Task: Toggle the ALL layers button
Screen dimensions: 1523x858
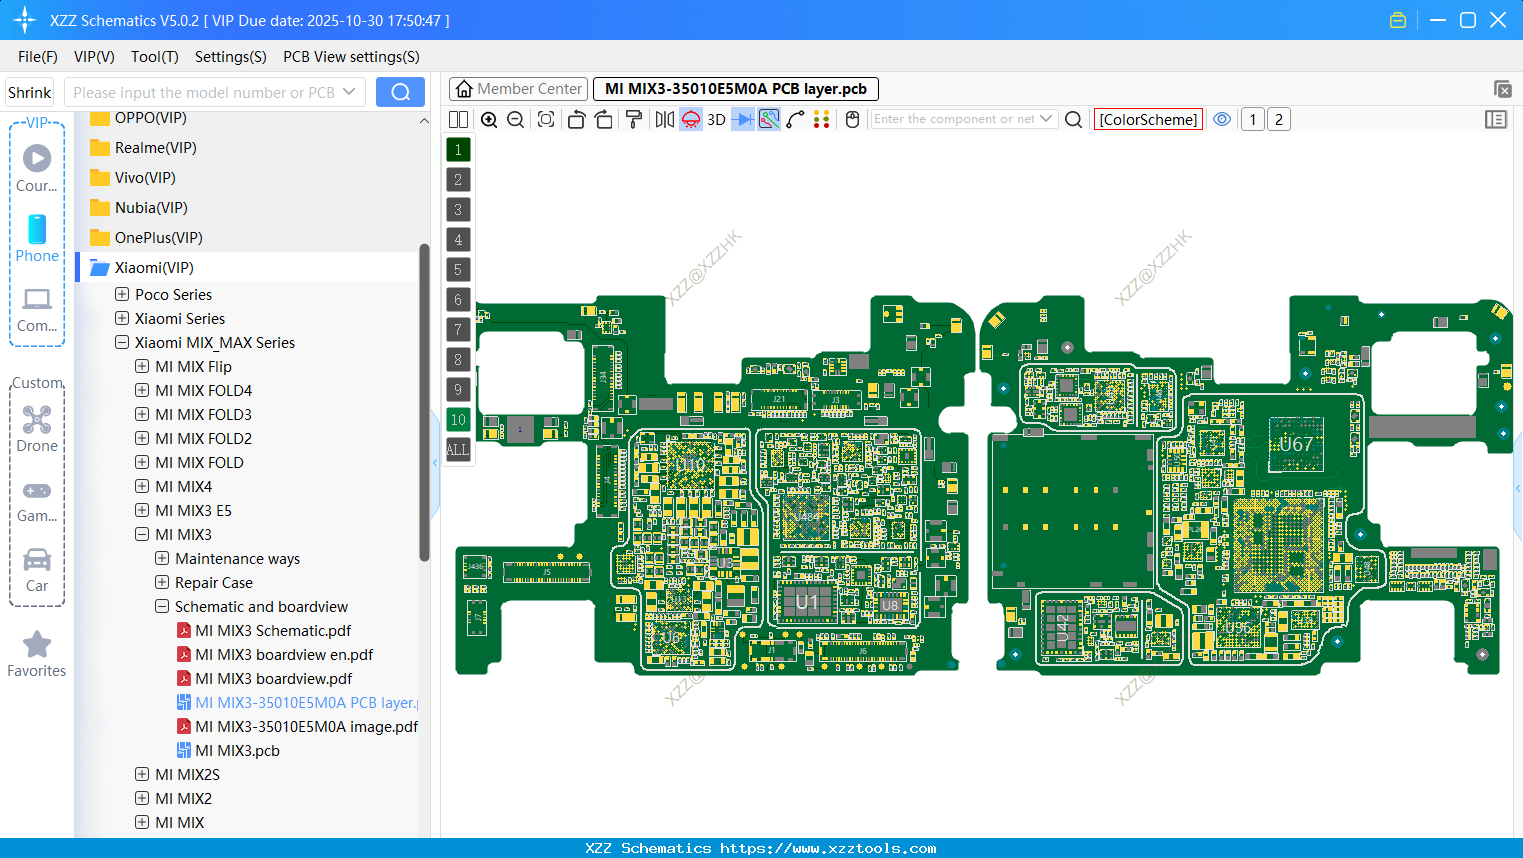Action: click(x=458, y=450)
